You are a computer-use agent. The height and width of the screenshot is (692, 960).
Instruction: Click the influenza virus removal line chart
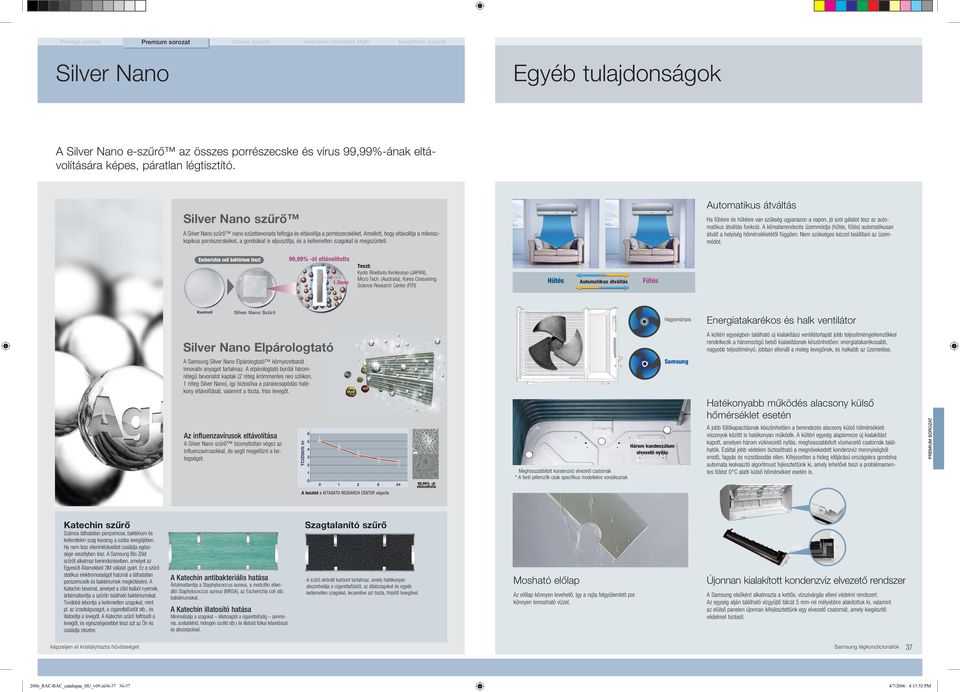coord(353,457)
